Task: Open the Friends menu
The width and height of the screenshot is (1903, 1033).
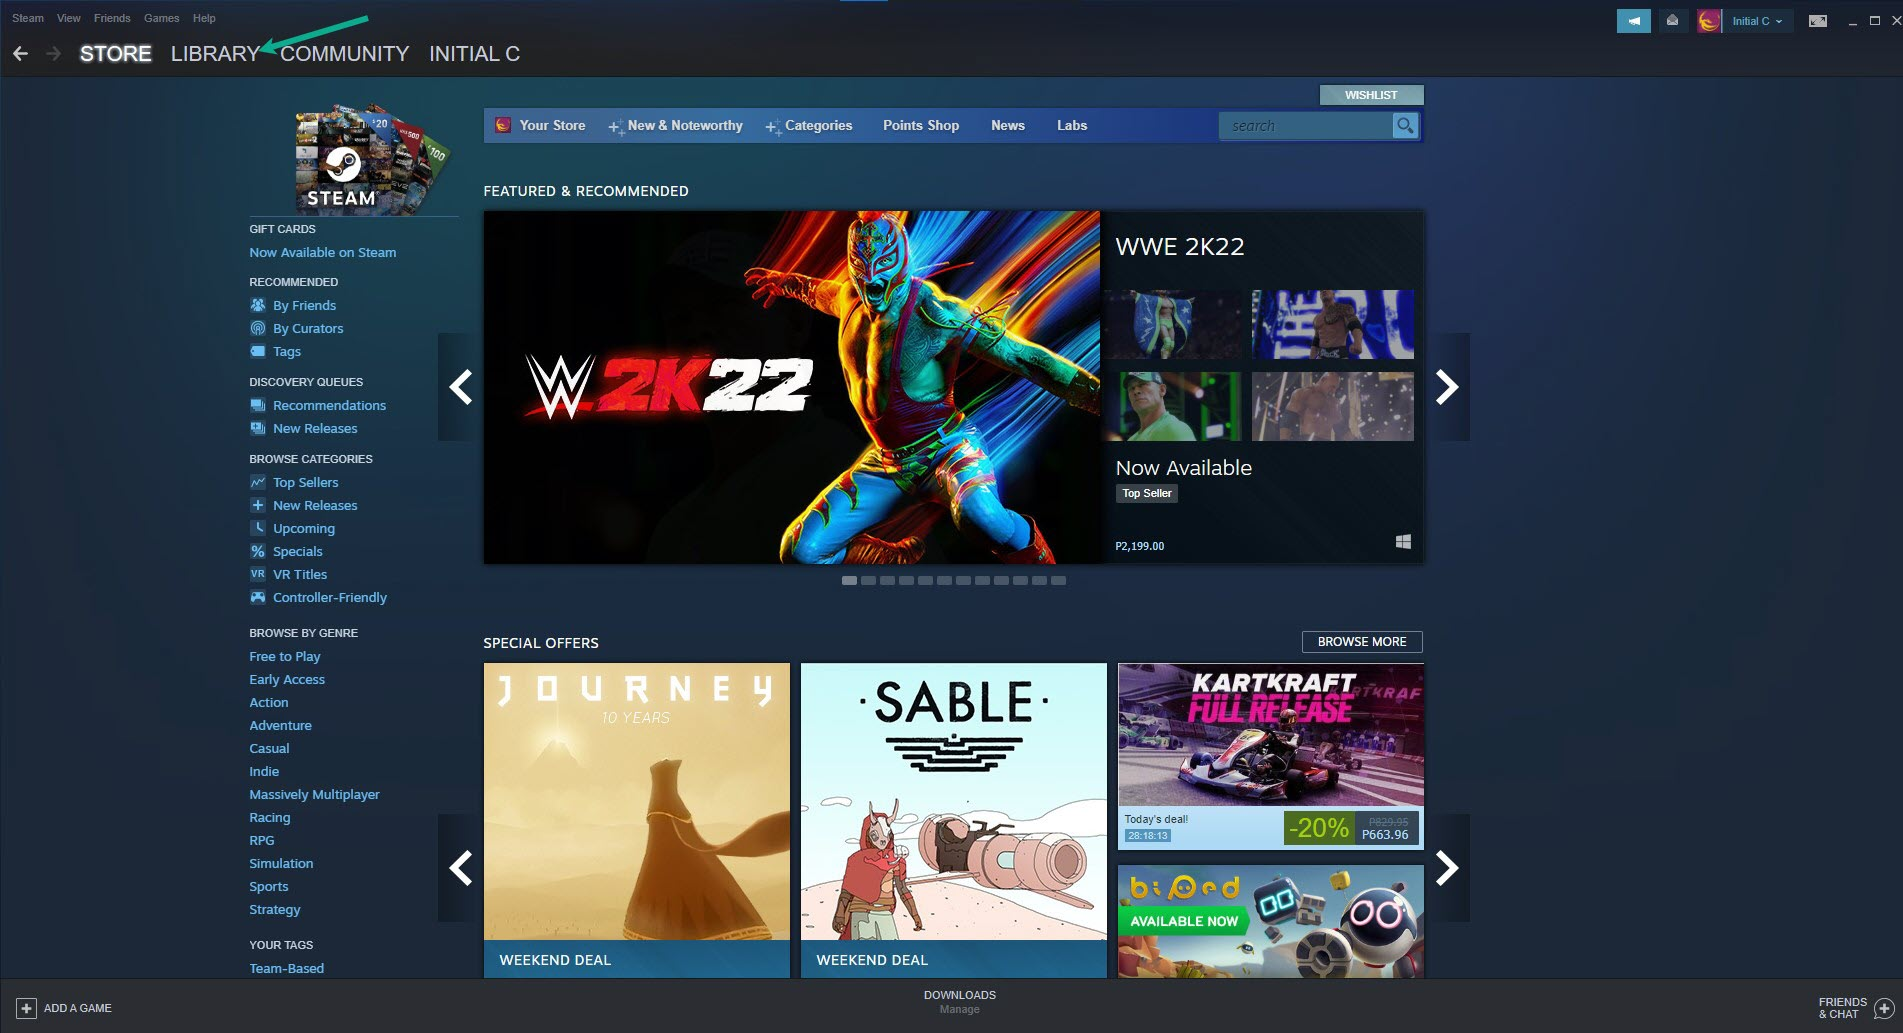Action: click(112, 18)
